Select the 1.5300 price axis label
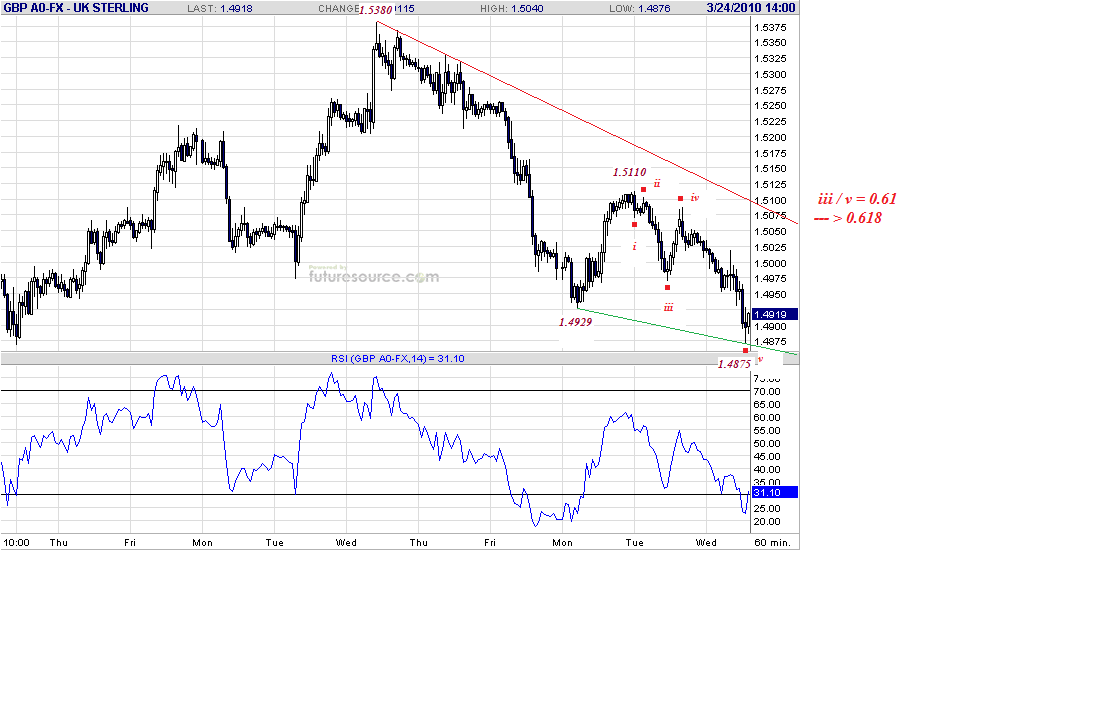 click(x=770, y=74)
